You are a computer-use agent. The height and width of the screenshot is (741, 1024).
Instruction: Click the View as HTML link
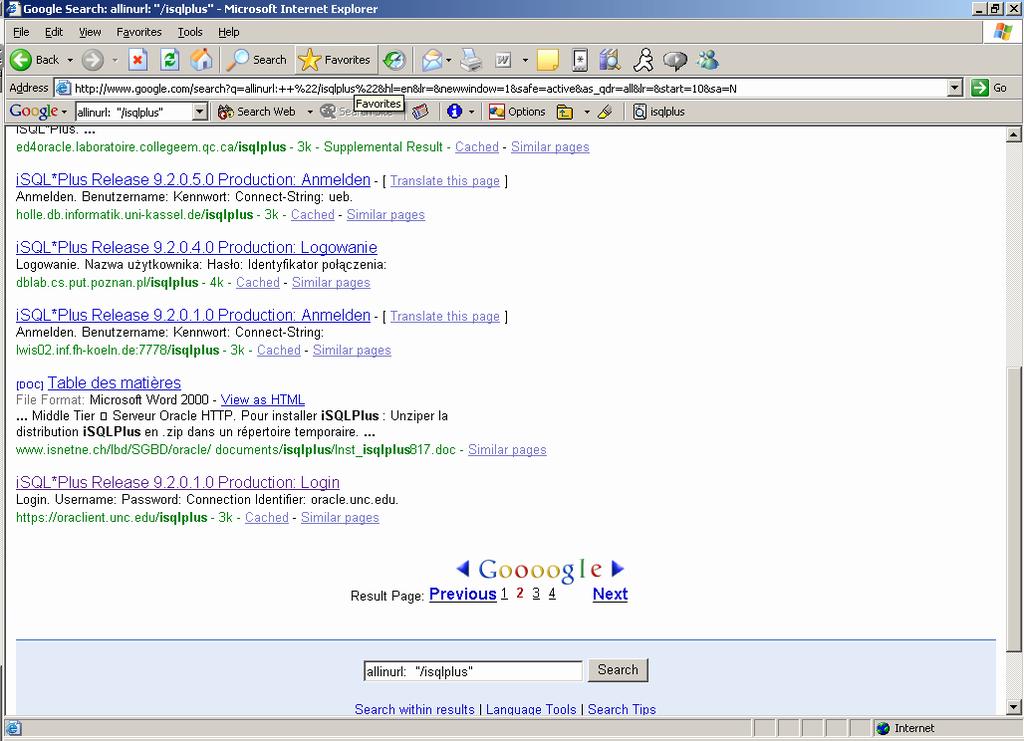point(263,400)
